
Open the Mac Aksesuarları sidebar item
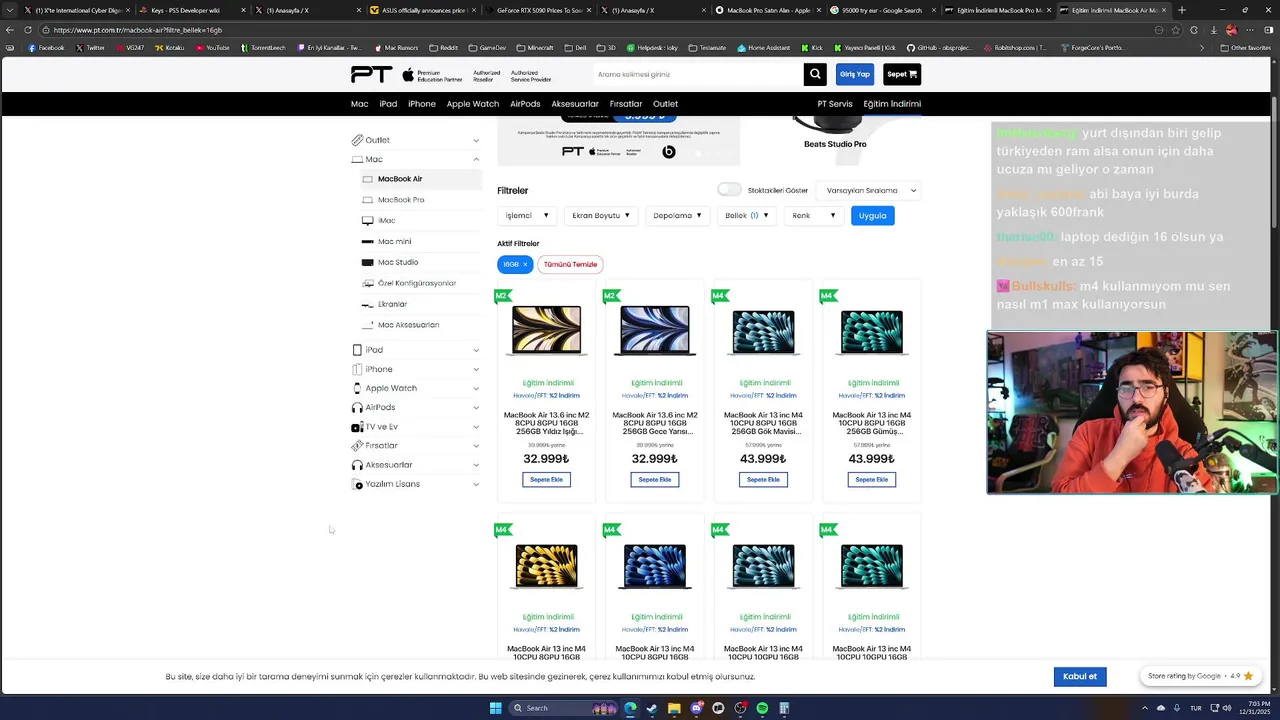click(x=408, y=325)
